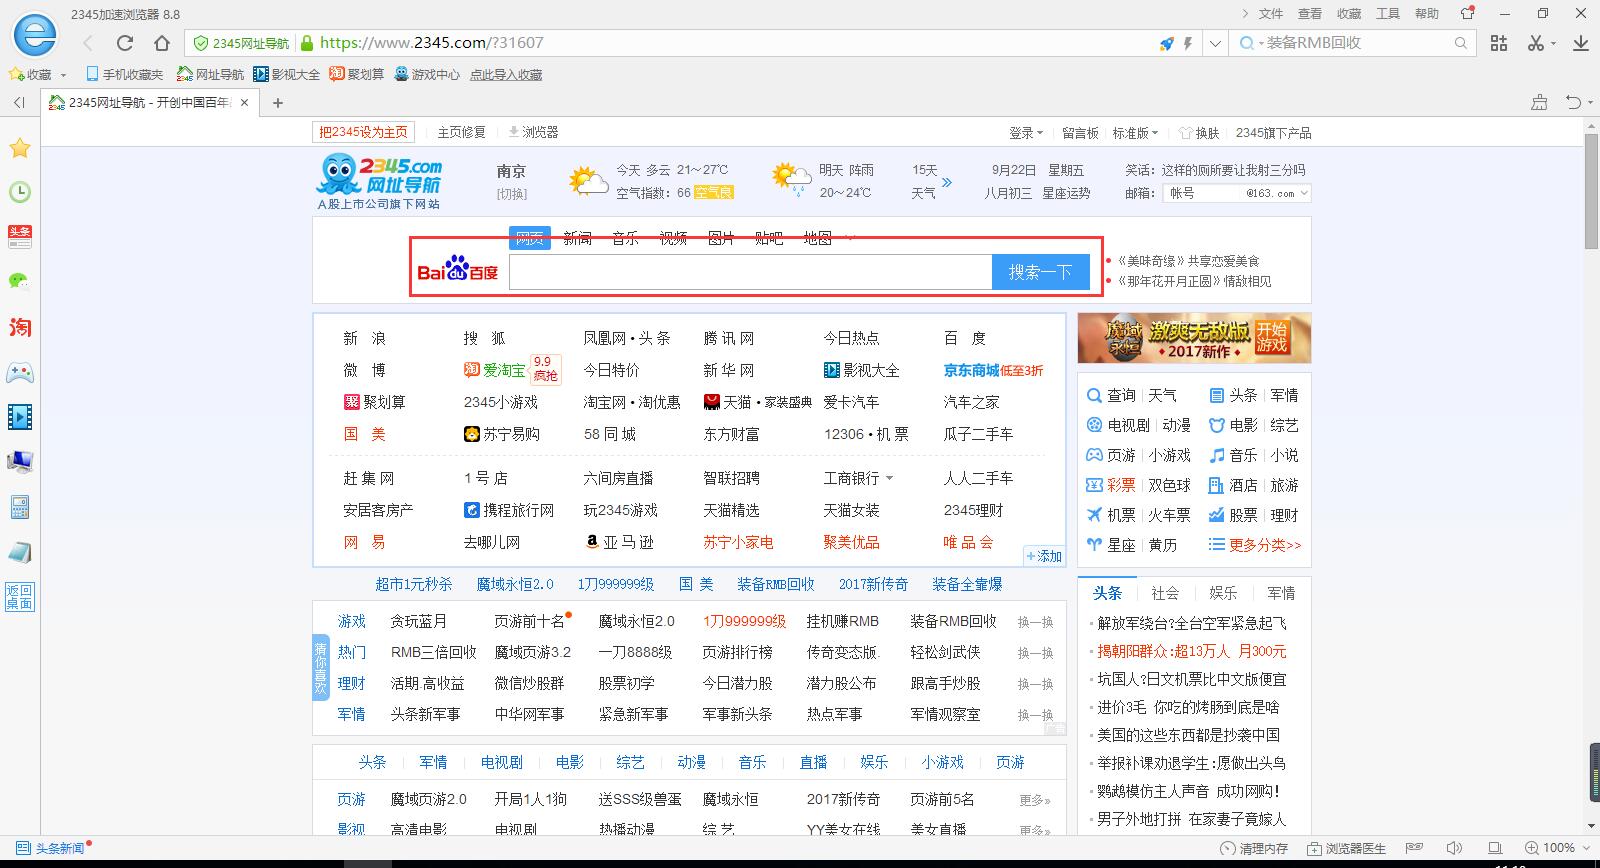The image size is (1600, 868).
Task: Open the favorites star in left sidebar
Action: [x=19, y=149]
